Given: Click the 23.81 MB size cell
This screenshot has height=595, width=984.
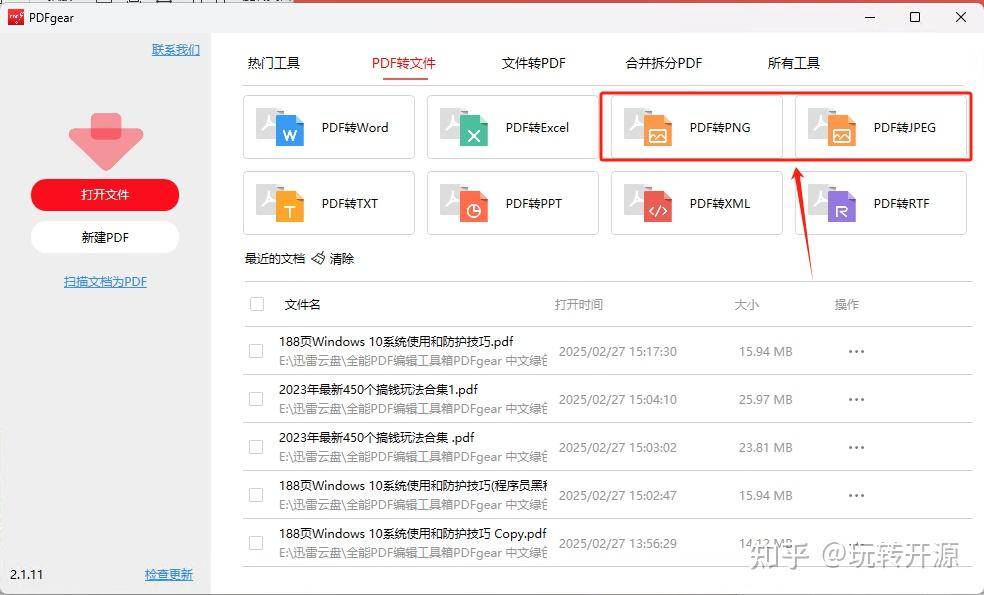Looking at the screenshot, I should pos(766,448).
